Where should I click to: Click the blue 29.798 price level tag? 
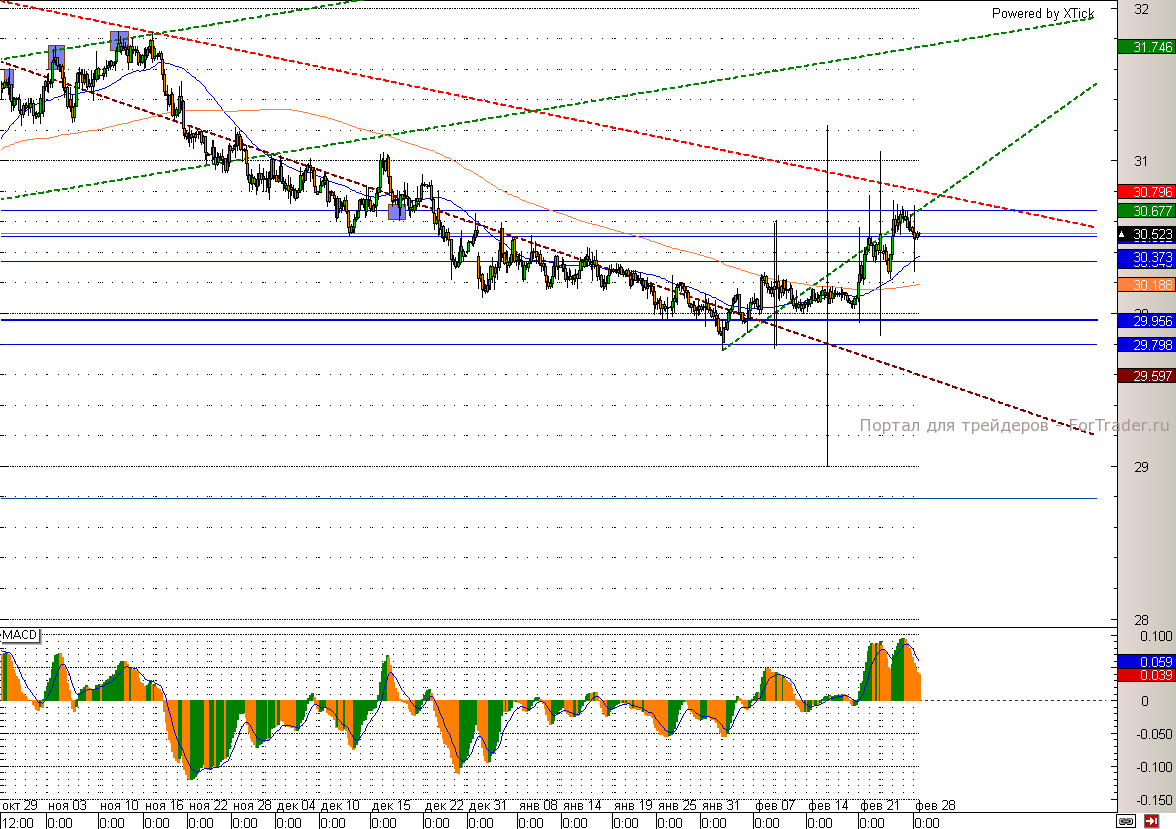tap(1145, 345)
